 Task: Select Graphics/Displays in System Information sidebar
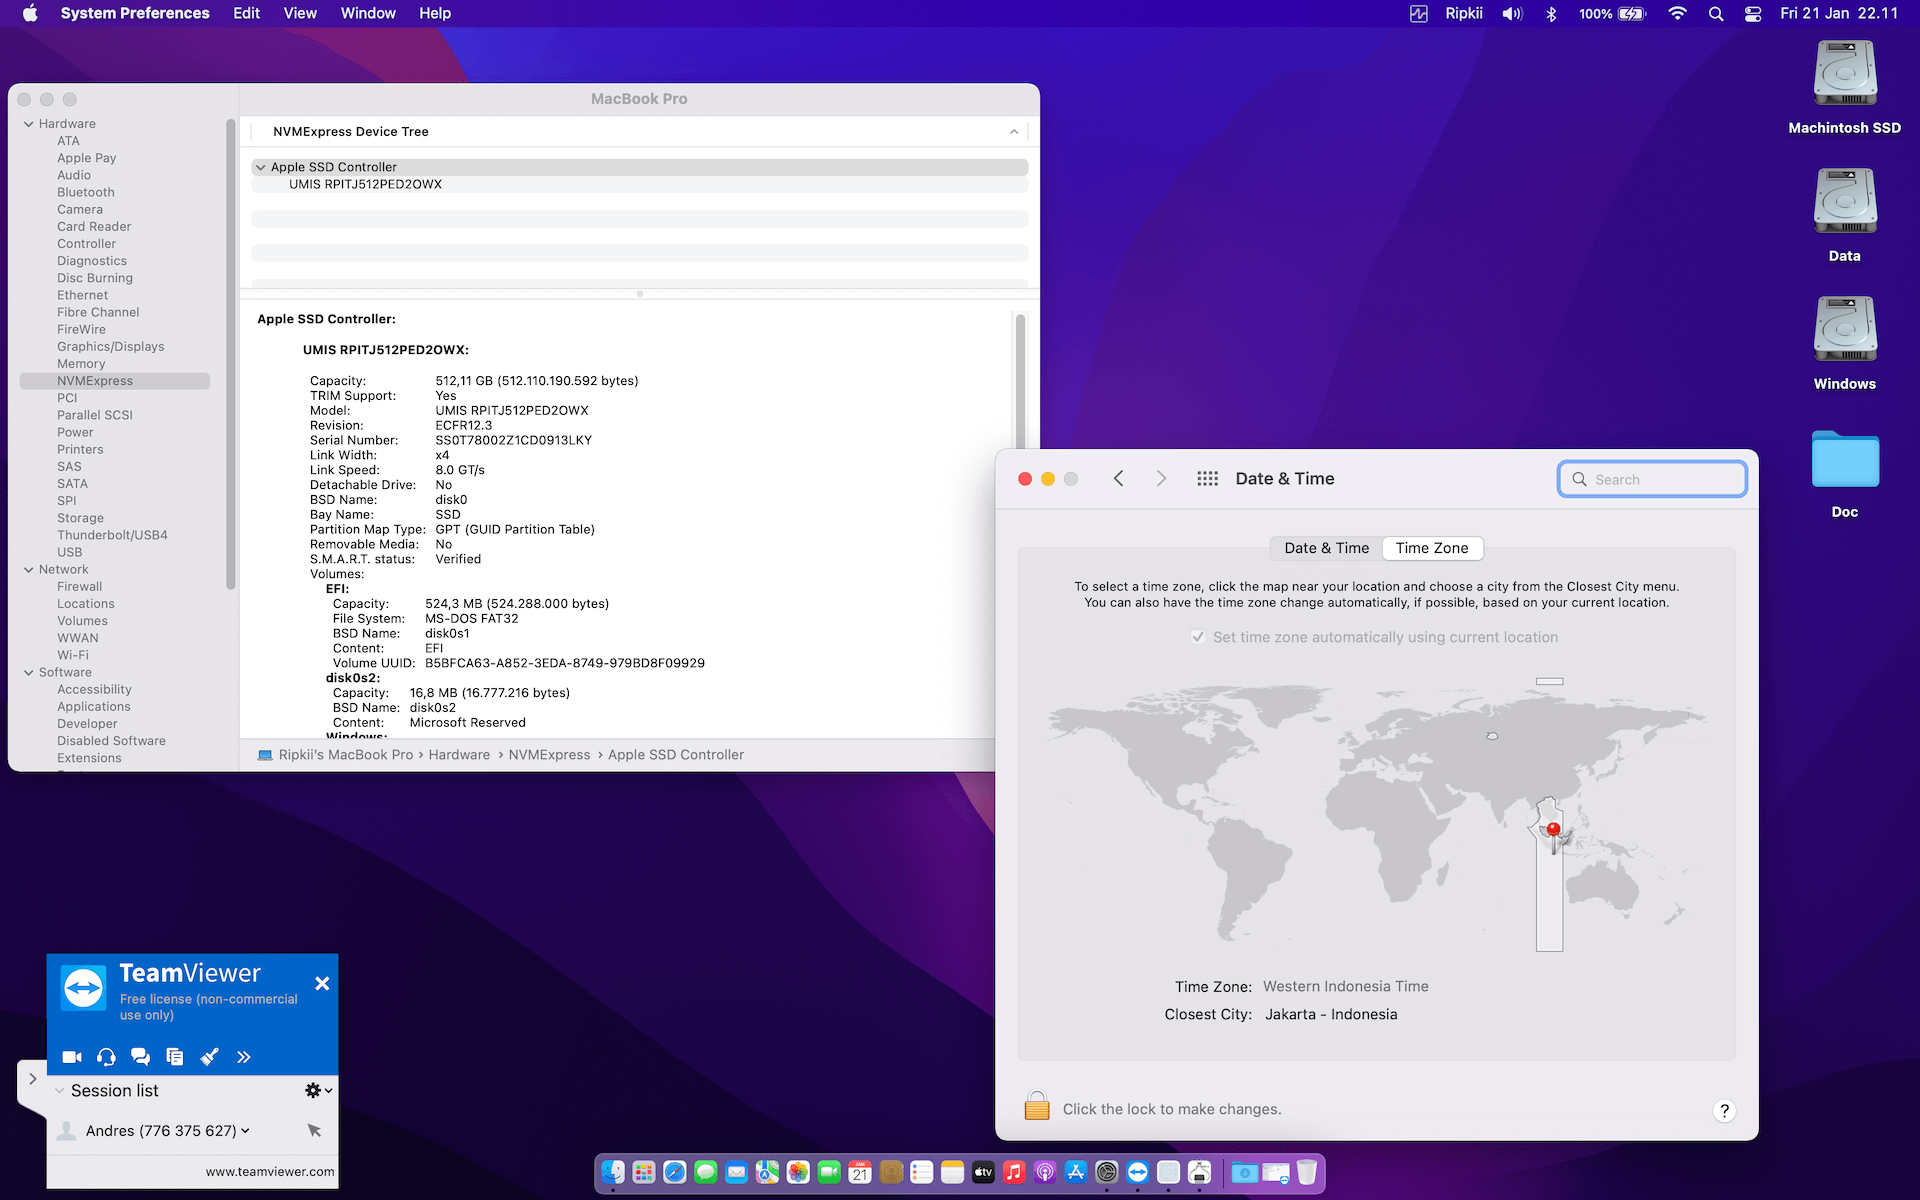point(110,347)
